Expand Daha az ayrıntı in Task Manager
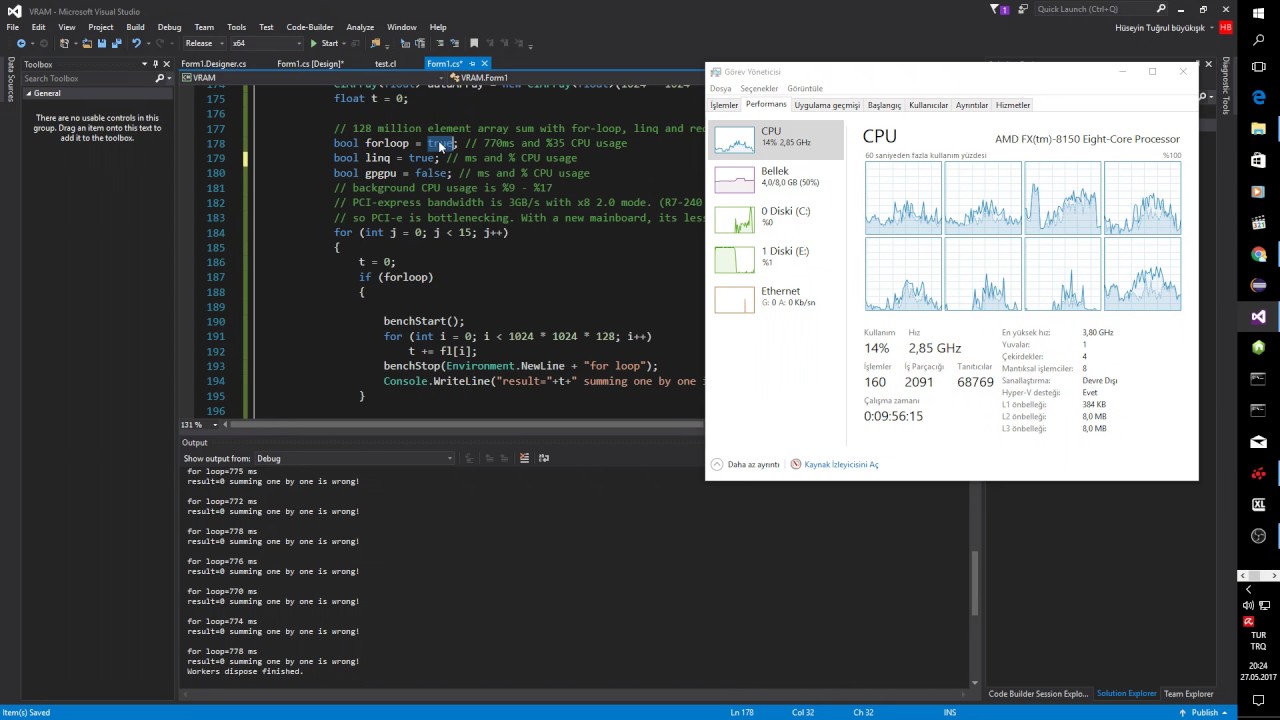 pyautogui.click(x=745, y=464)
